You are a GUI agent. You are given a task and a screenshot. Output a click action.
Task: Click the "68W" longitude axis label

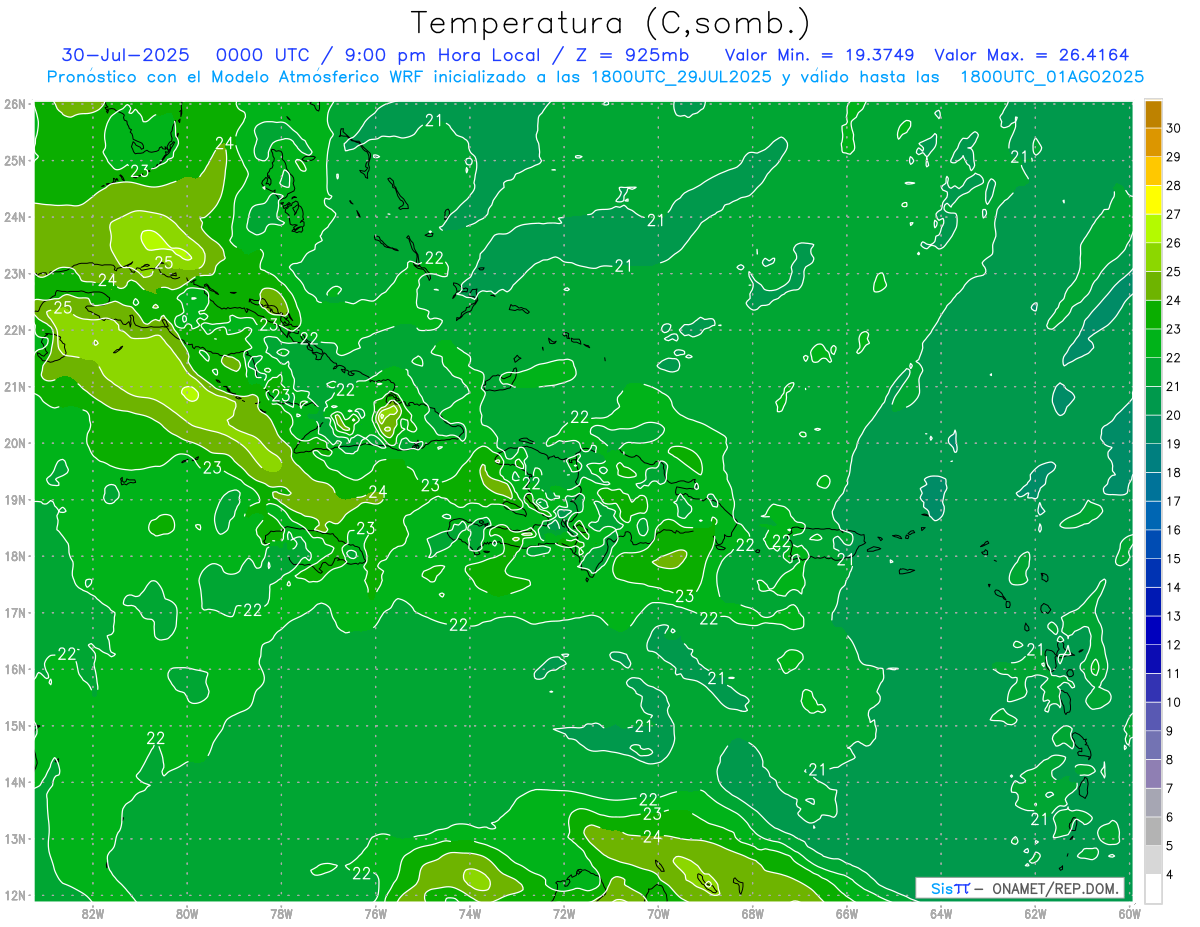[753, 914]
